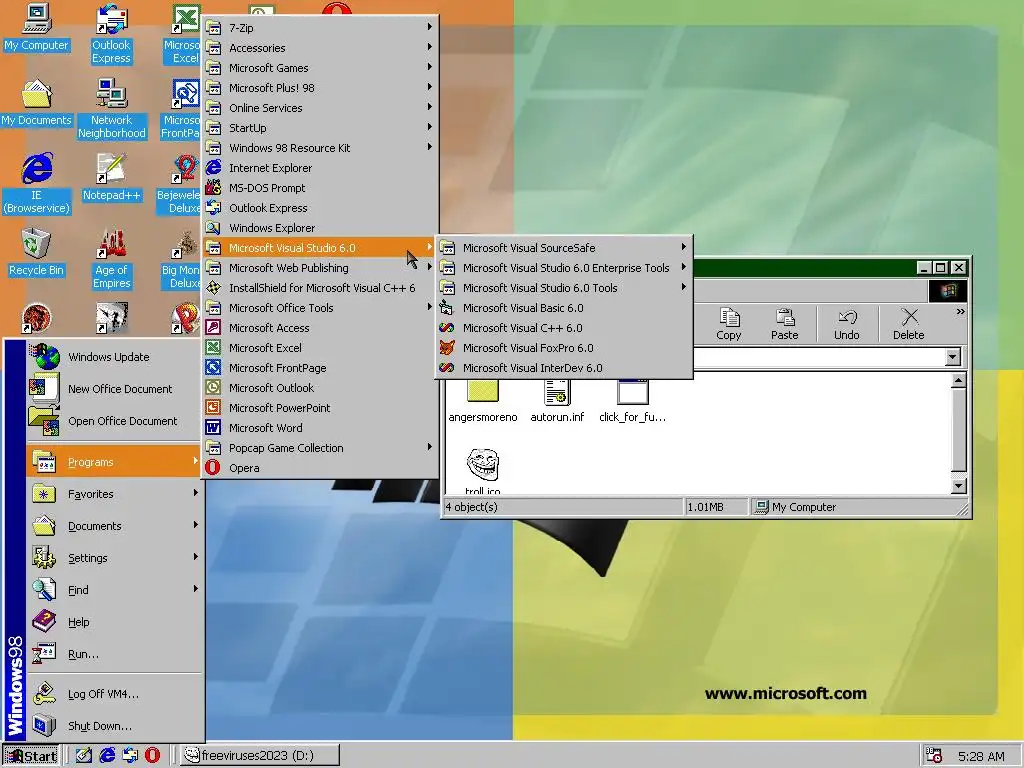This screenshot has height=768, width=1024.
Task: Launch Microsoft Visual FoxPro 6.0
Action: click(x=564, y=348)
